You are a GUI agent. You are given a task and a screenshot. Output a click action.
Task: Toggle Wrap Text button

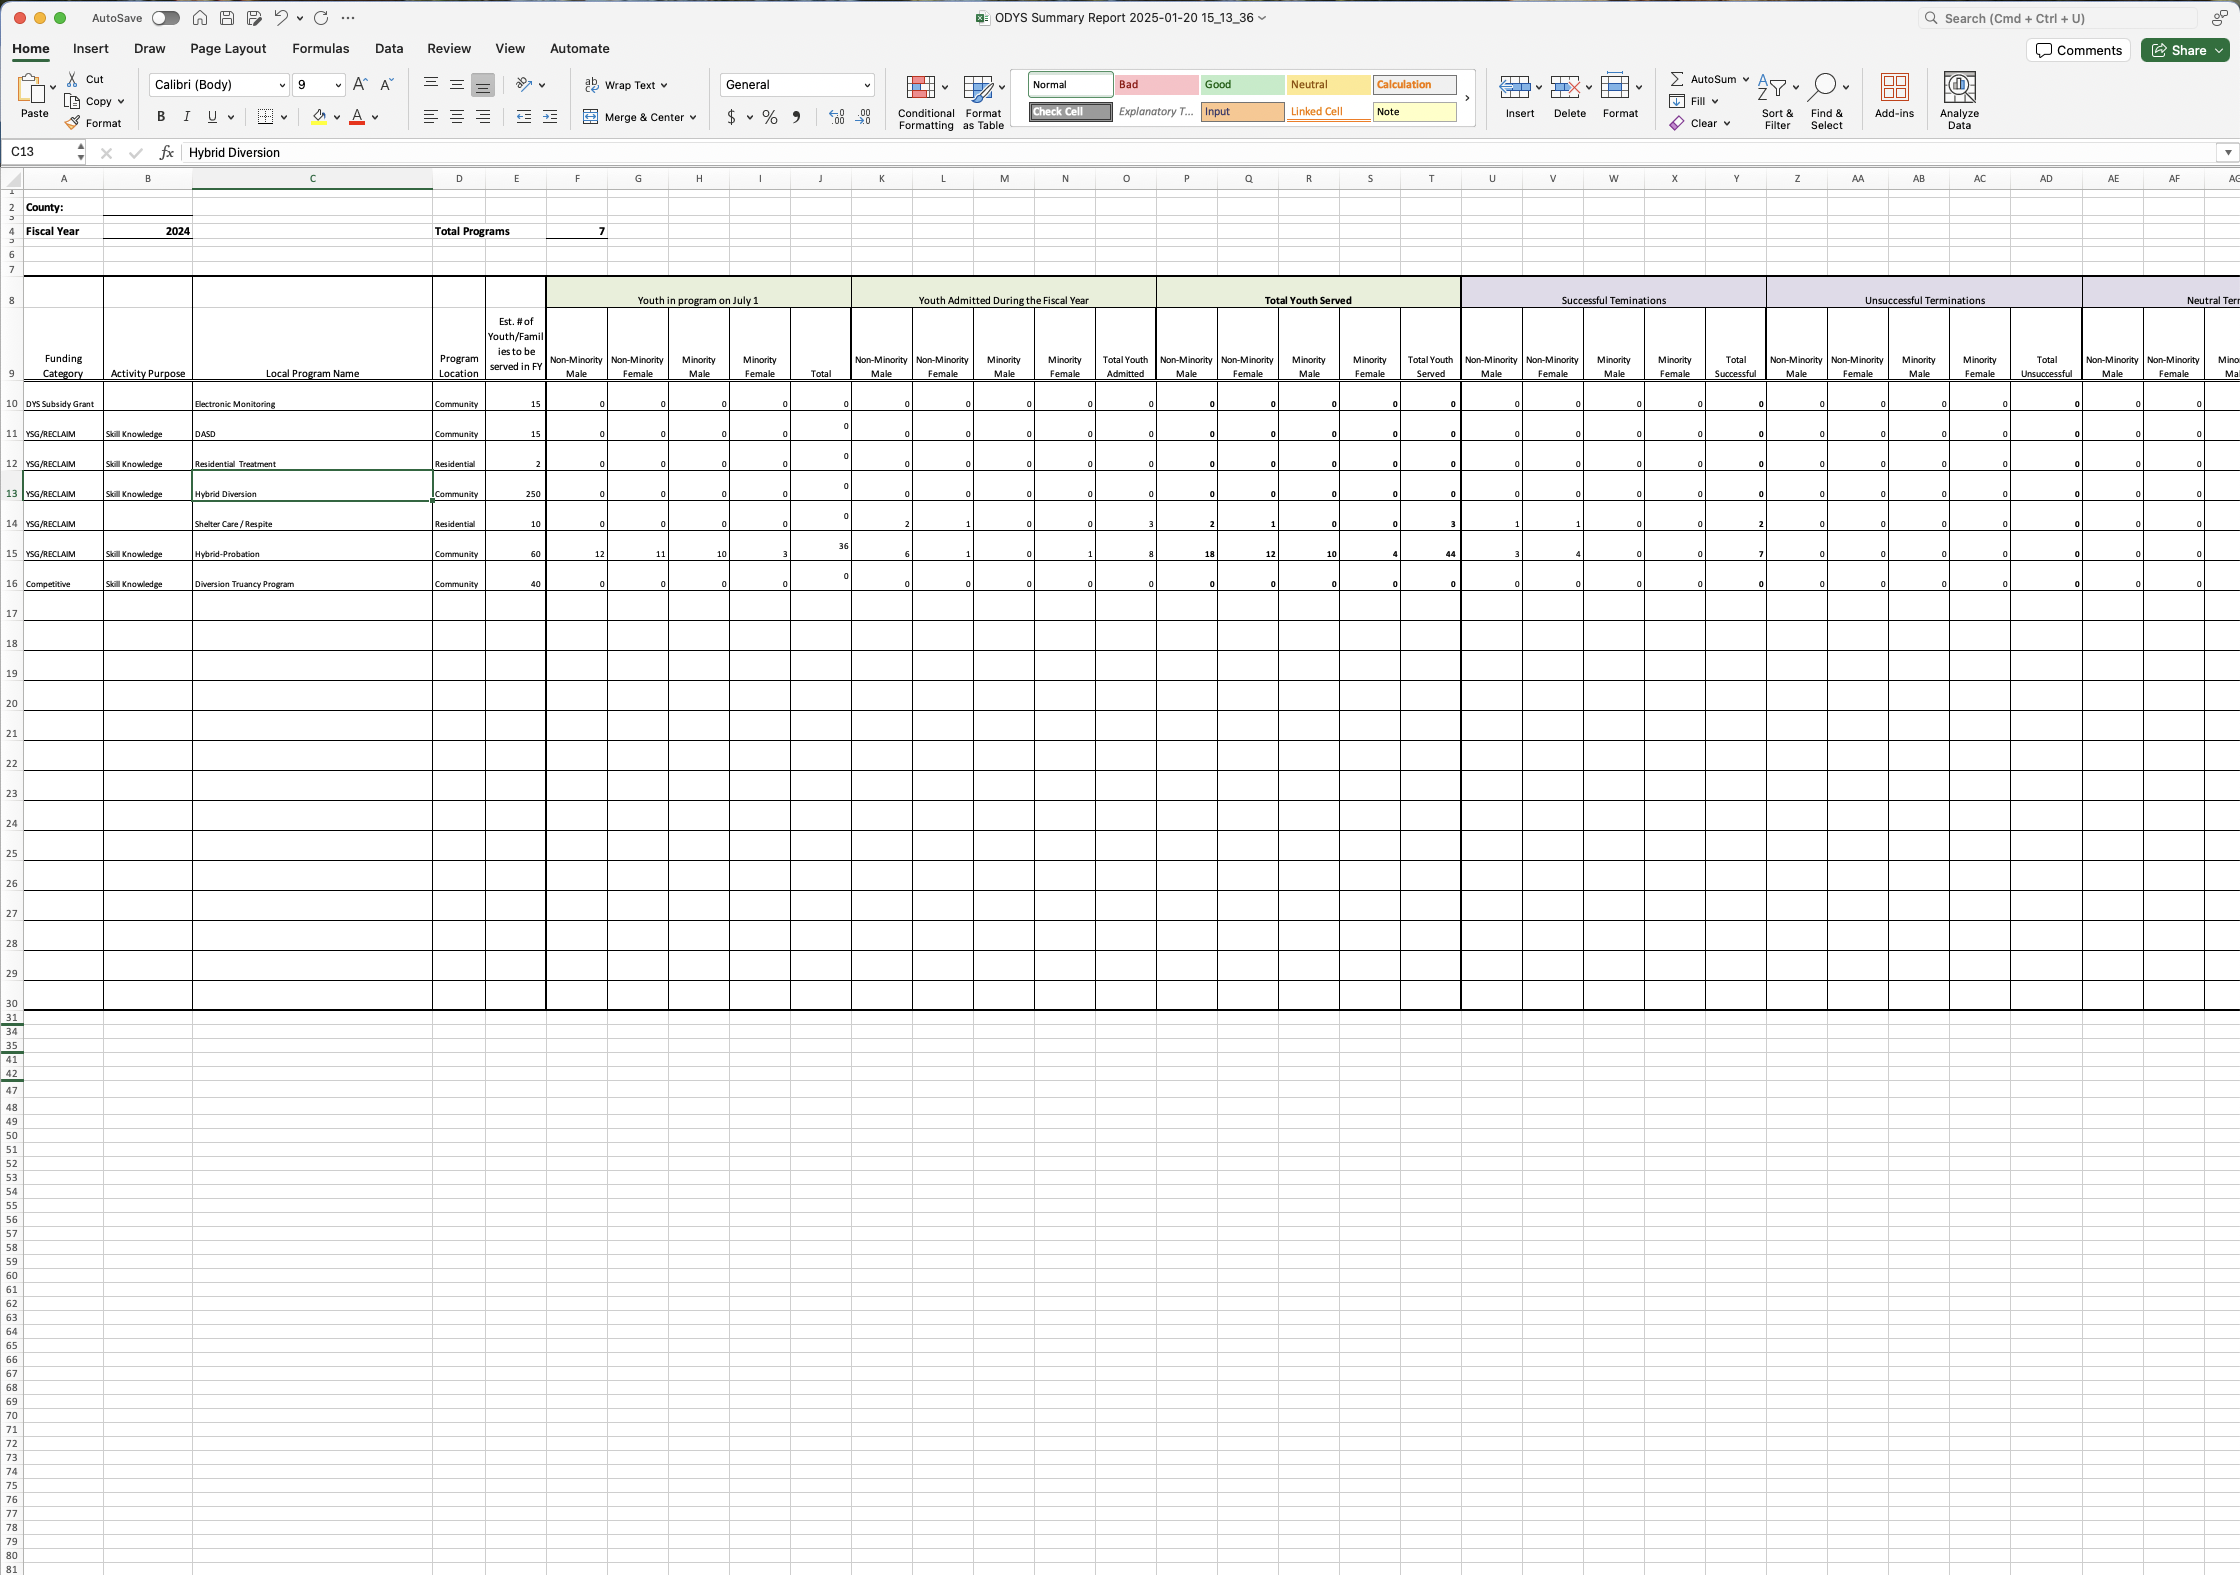tap(622, 84)
